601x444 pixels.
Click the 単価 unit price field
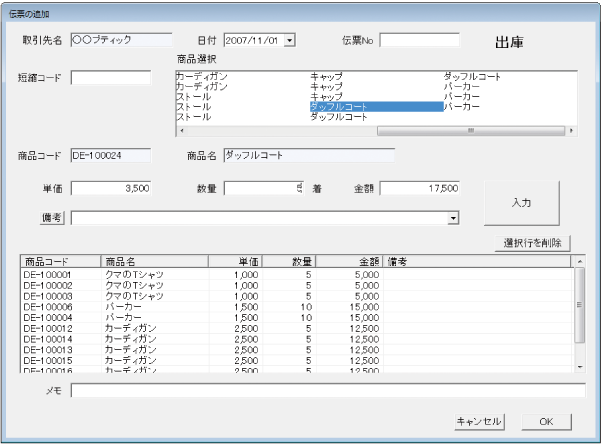point(111,188)
